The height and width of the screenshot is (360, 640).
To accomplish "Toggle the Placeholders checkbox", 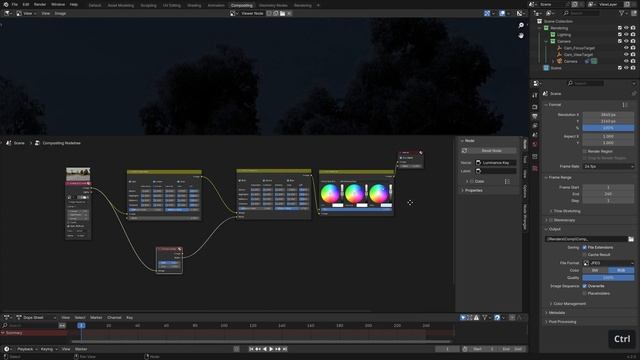I will (585, 293).
